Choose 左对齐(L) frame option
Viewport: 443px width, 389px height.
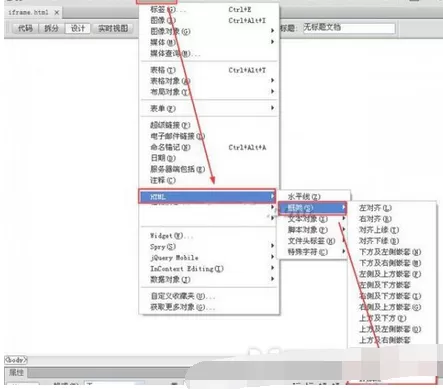(x=392, y=208)
